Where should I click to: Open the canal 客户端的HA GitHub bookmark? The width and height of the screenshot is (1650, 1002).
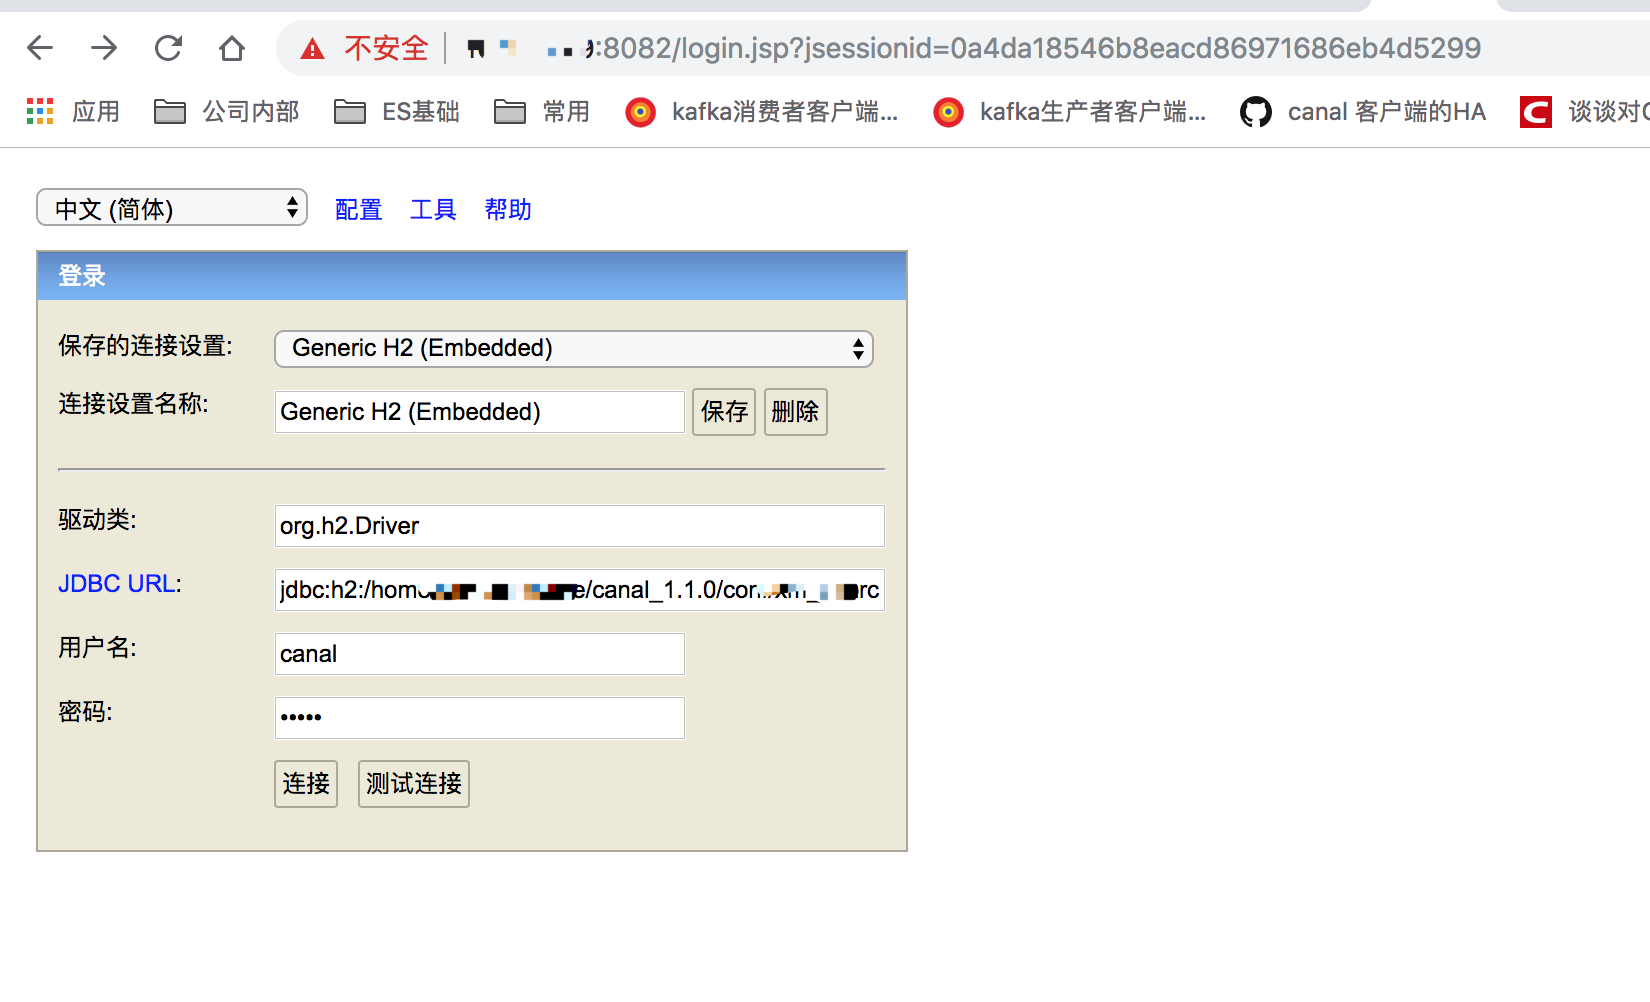(x=1362, y=112)
